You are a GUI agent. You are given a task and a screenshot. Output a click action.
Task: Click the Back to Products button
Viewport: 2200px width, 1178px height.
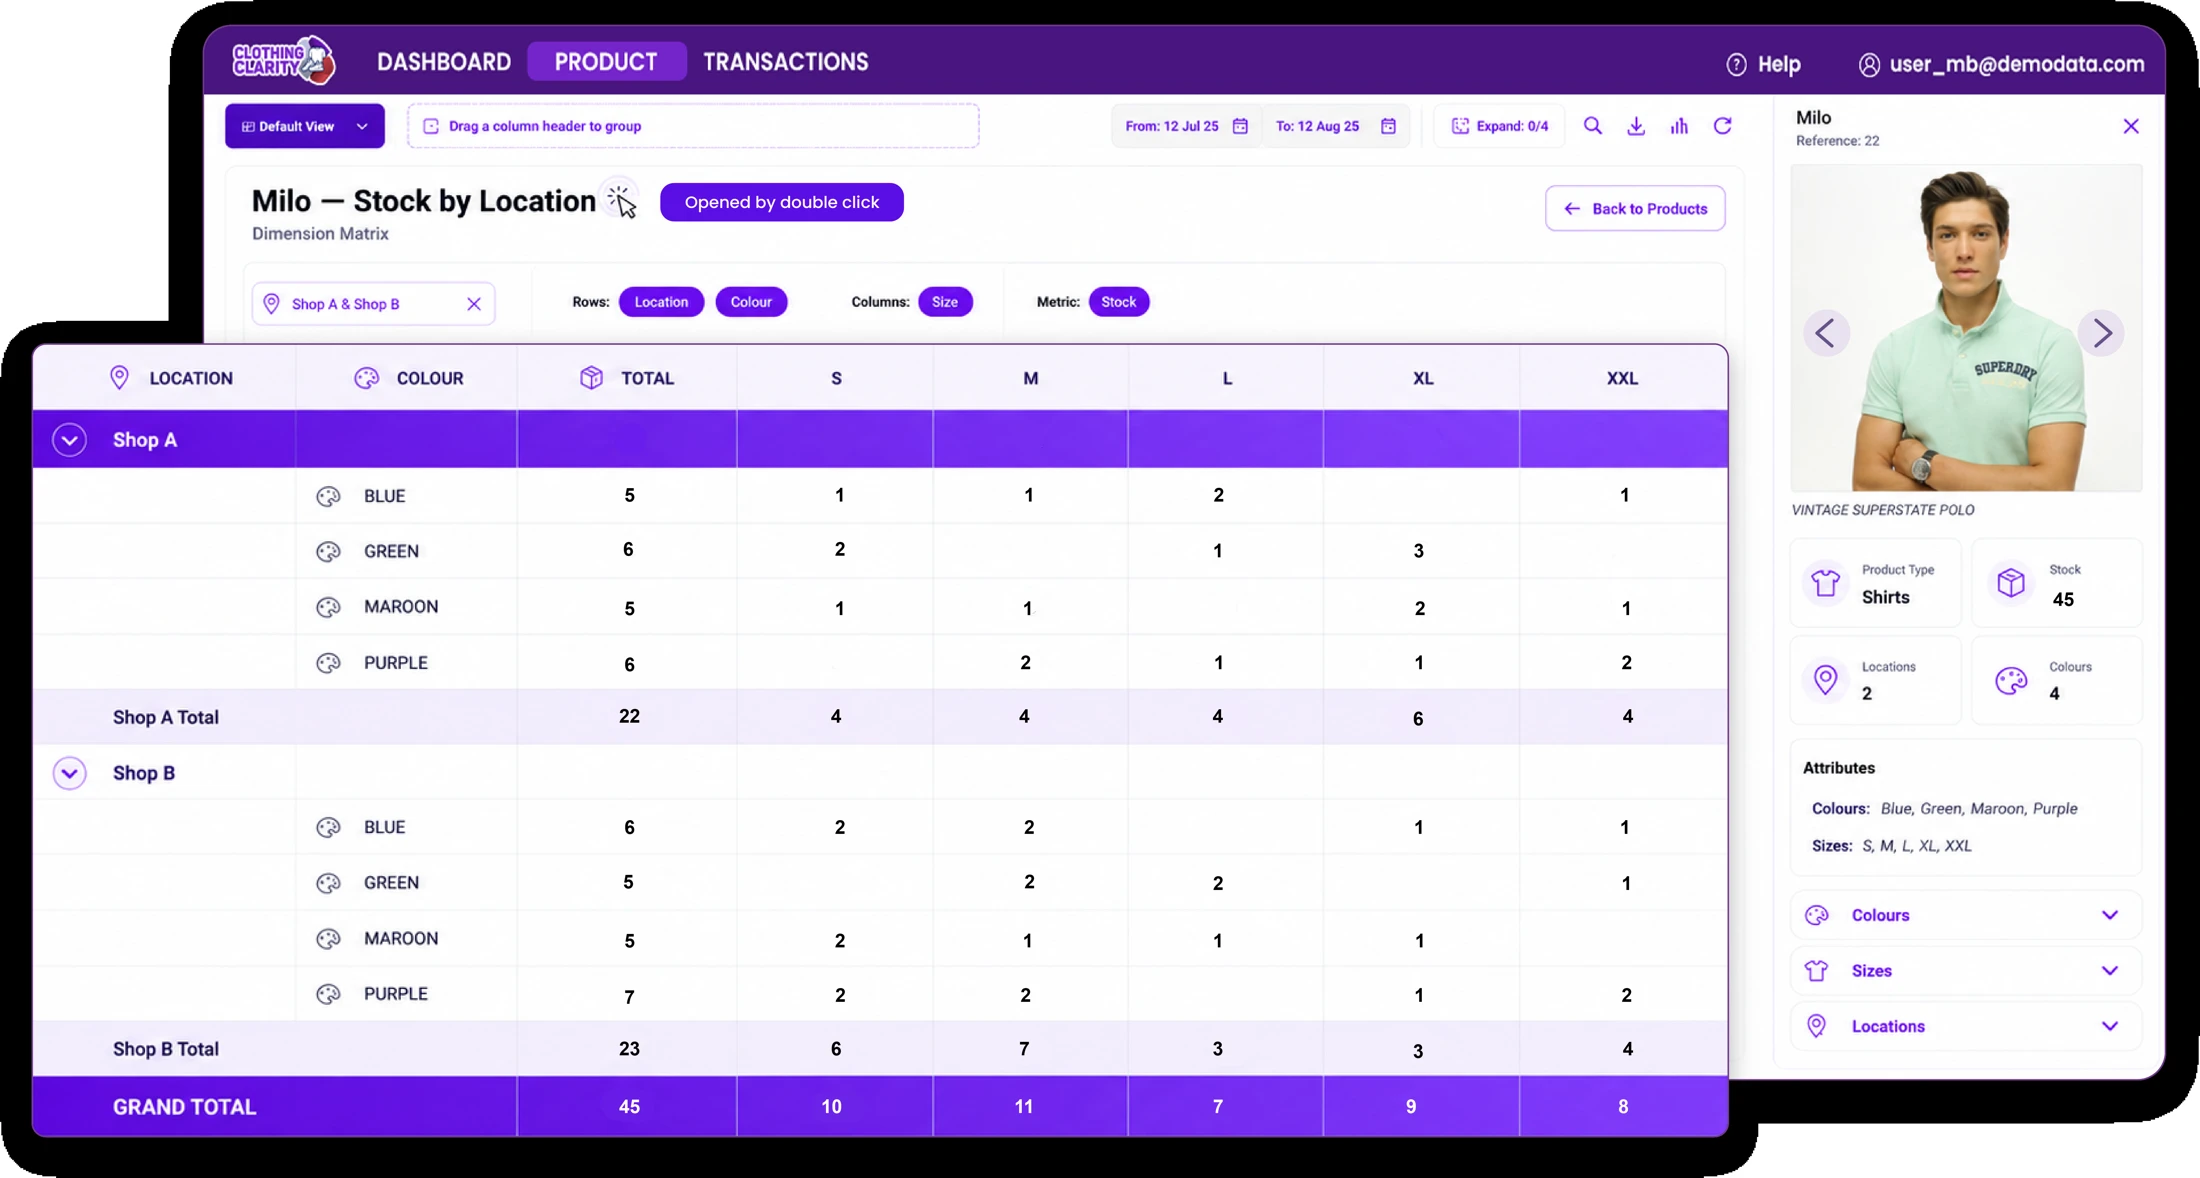click(1635, 208)
